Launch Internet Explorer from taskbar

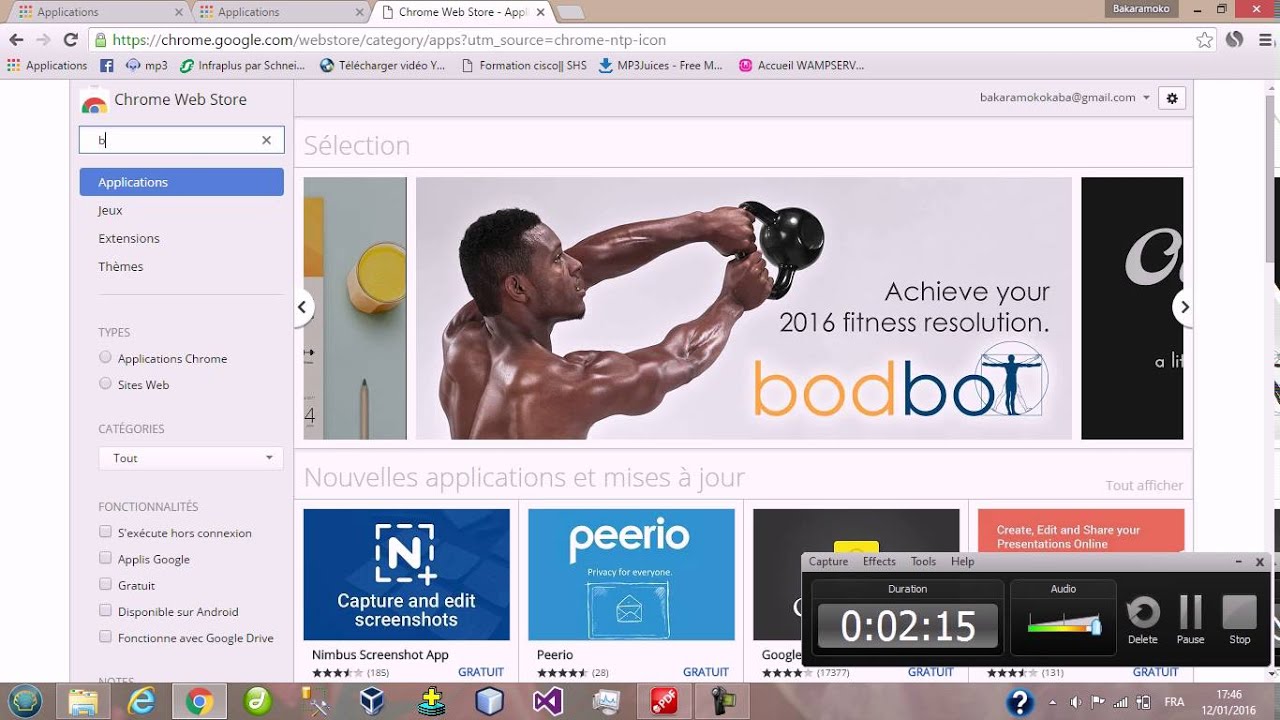coord(142,702)
